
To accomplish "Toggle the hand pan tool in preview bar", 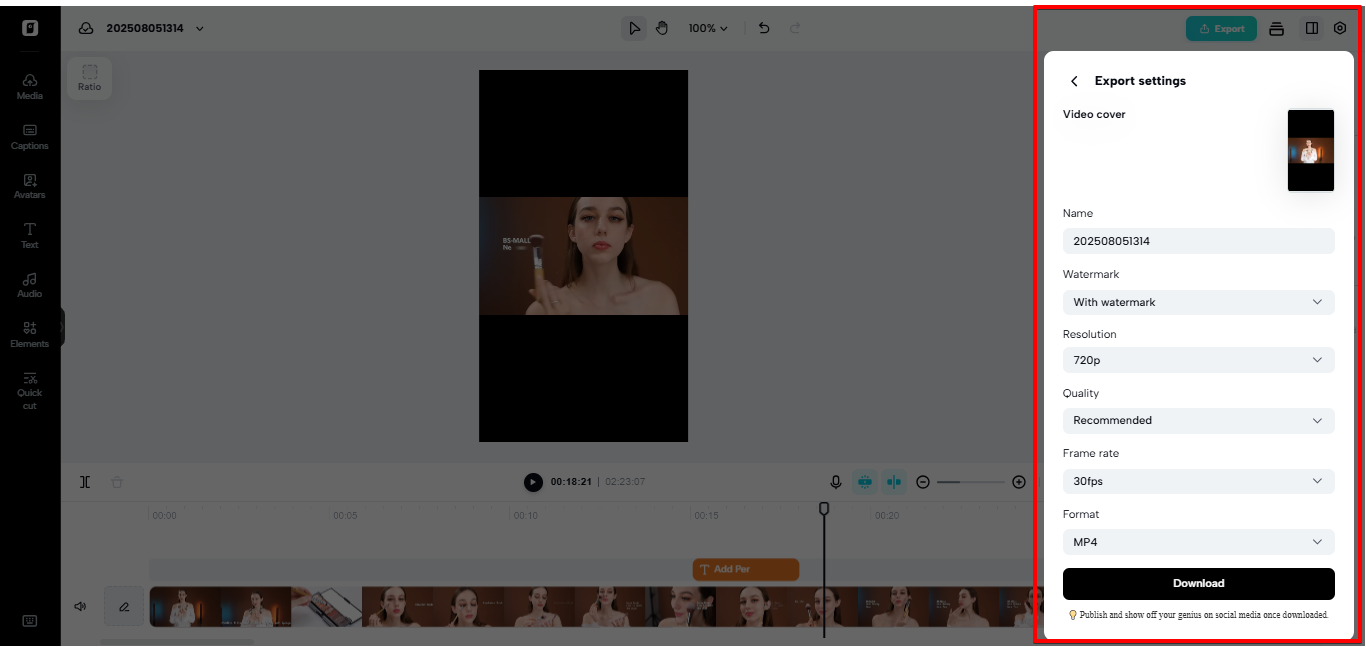I will pyautogui.click(x=662, y=28).
